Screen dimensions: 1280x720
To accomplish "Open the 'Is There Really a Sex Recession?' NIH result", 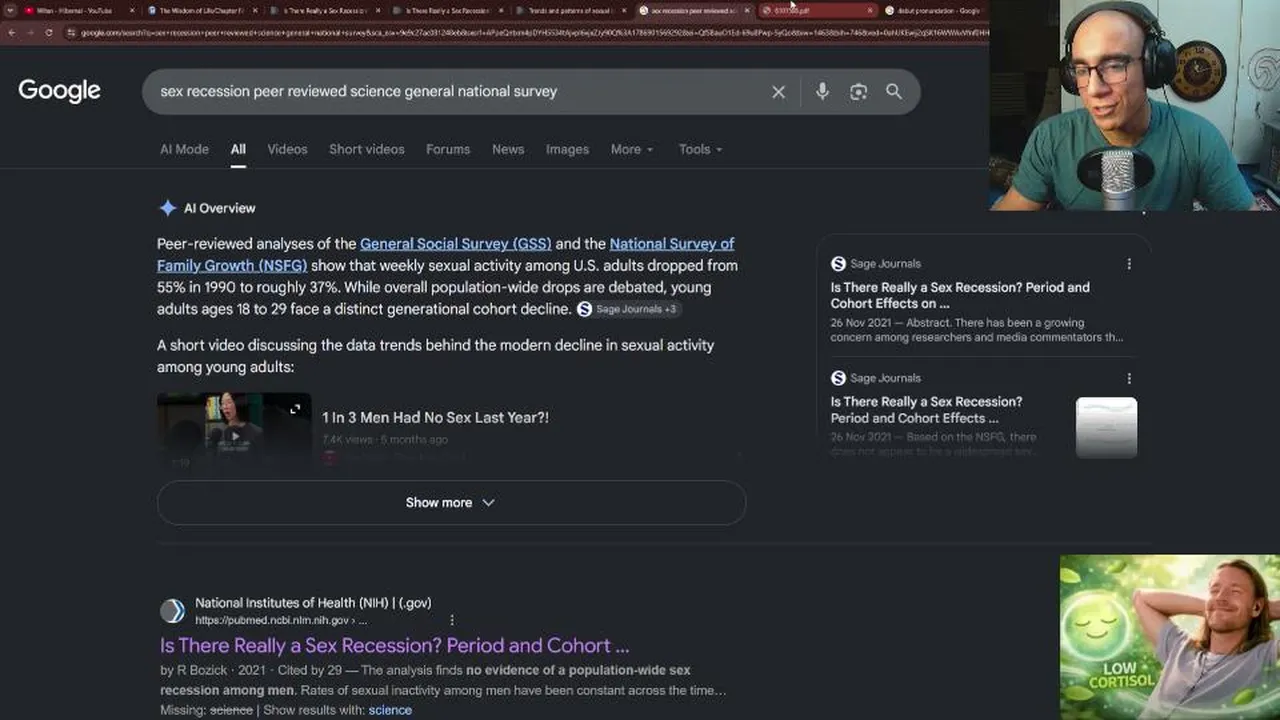I will point(394,646).
